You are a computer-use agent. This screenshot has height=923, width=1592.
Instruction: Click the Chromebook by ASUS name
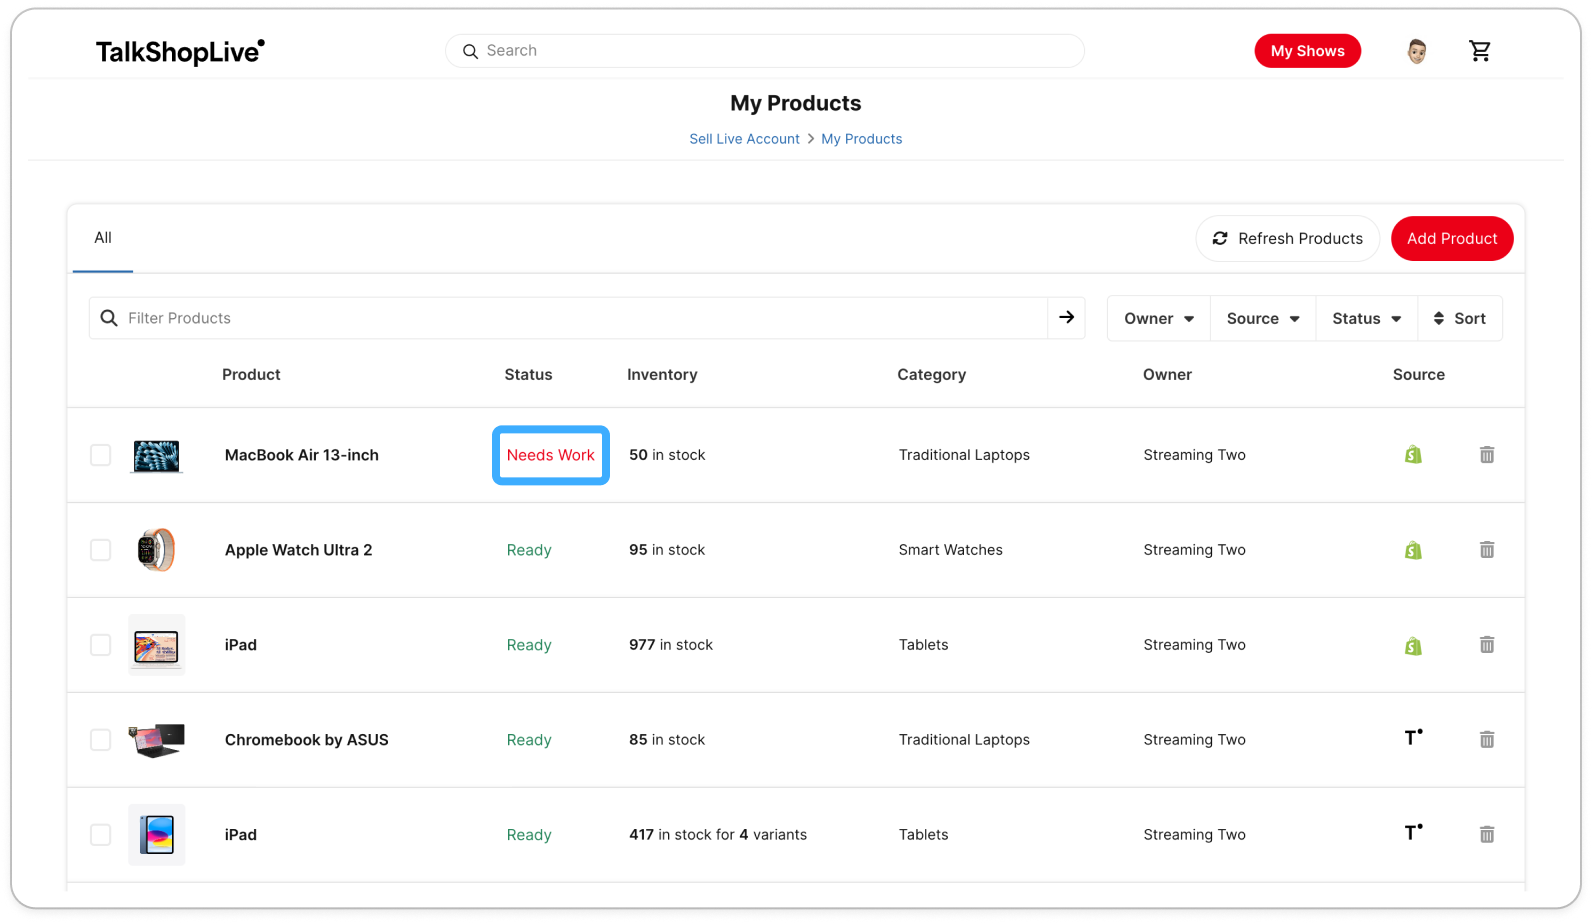pyautogui.click(x=306, y=740)
